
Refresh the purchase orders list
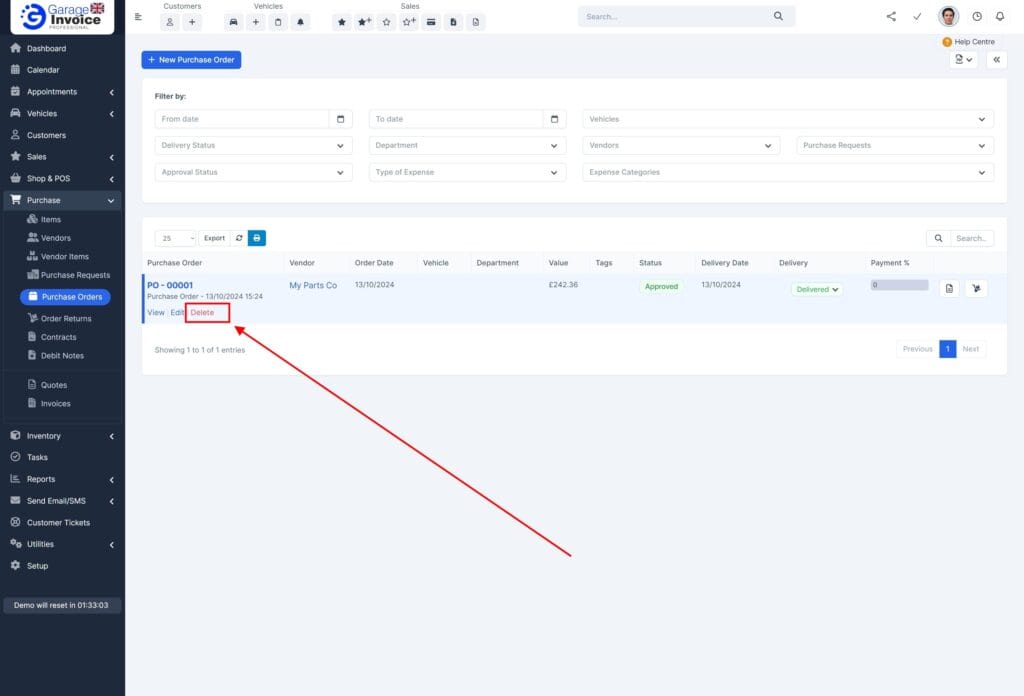(x=239, y=238)
